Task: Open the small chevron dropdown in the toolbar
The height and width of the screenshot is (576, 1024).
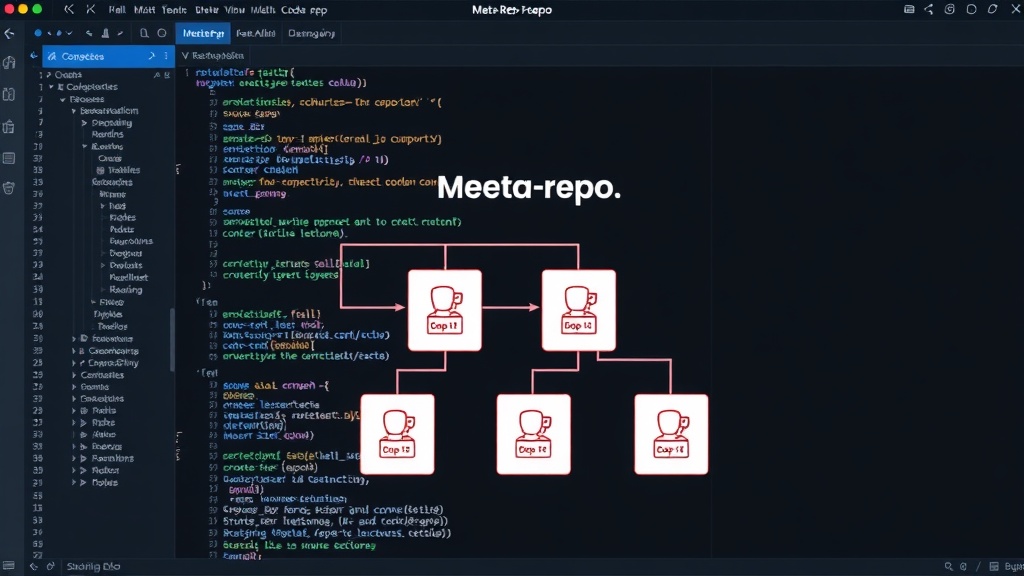Action: click(x=69, y=33)
